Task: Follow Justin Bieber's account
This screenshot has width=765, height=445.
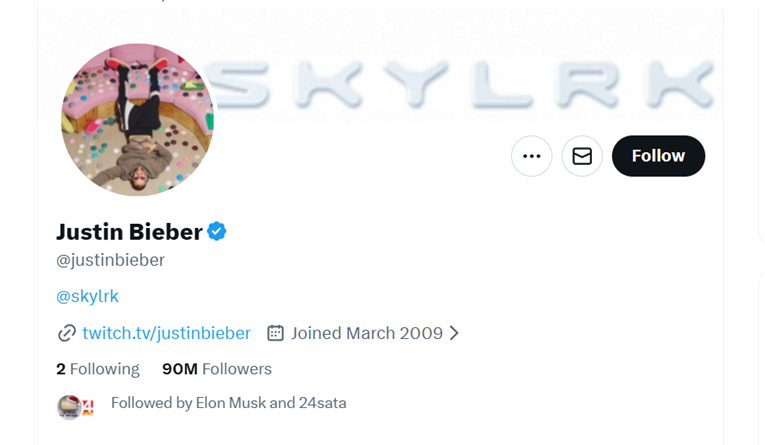Action: 657,156
